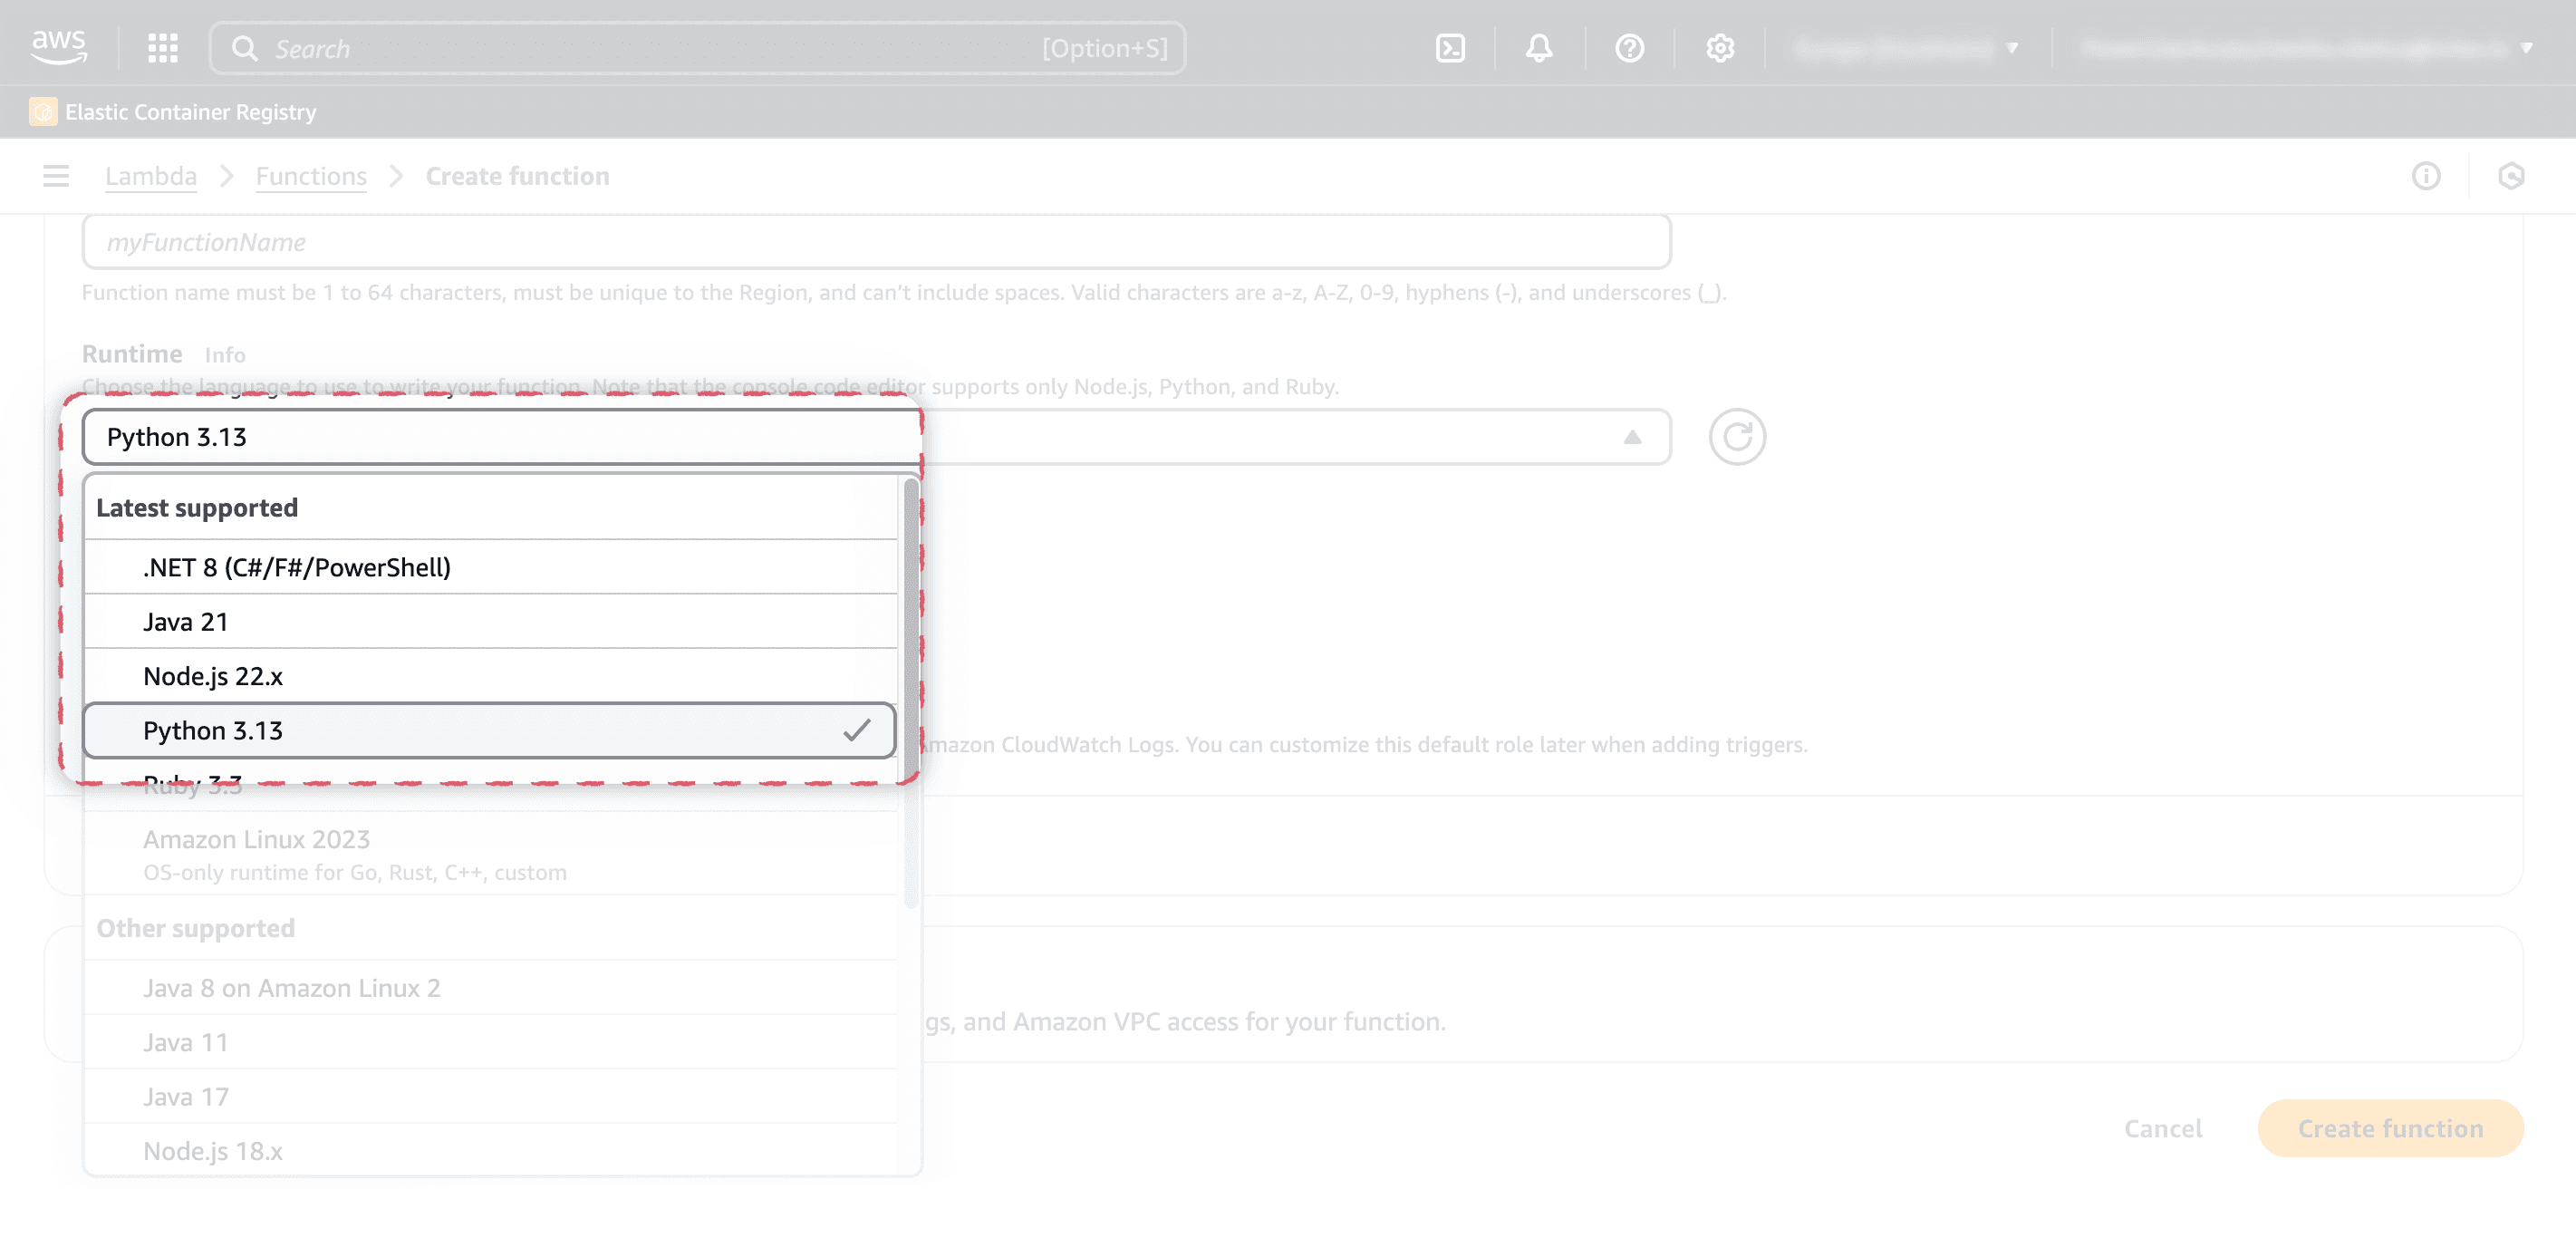Click the Latest supported group header

pos(197,508)
